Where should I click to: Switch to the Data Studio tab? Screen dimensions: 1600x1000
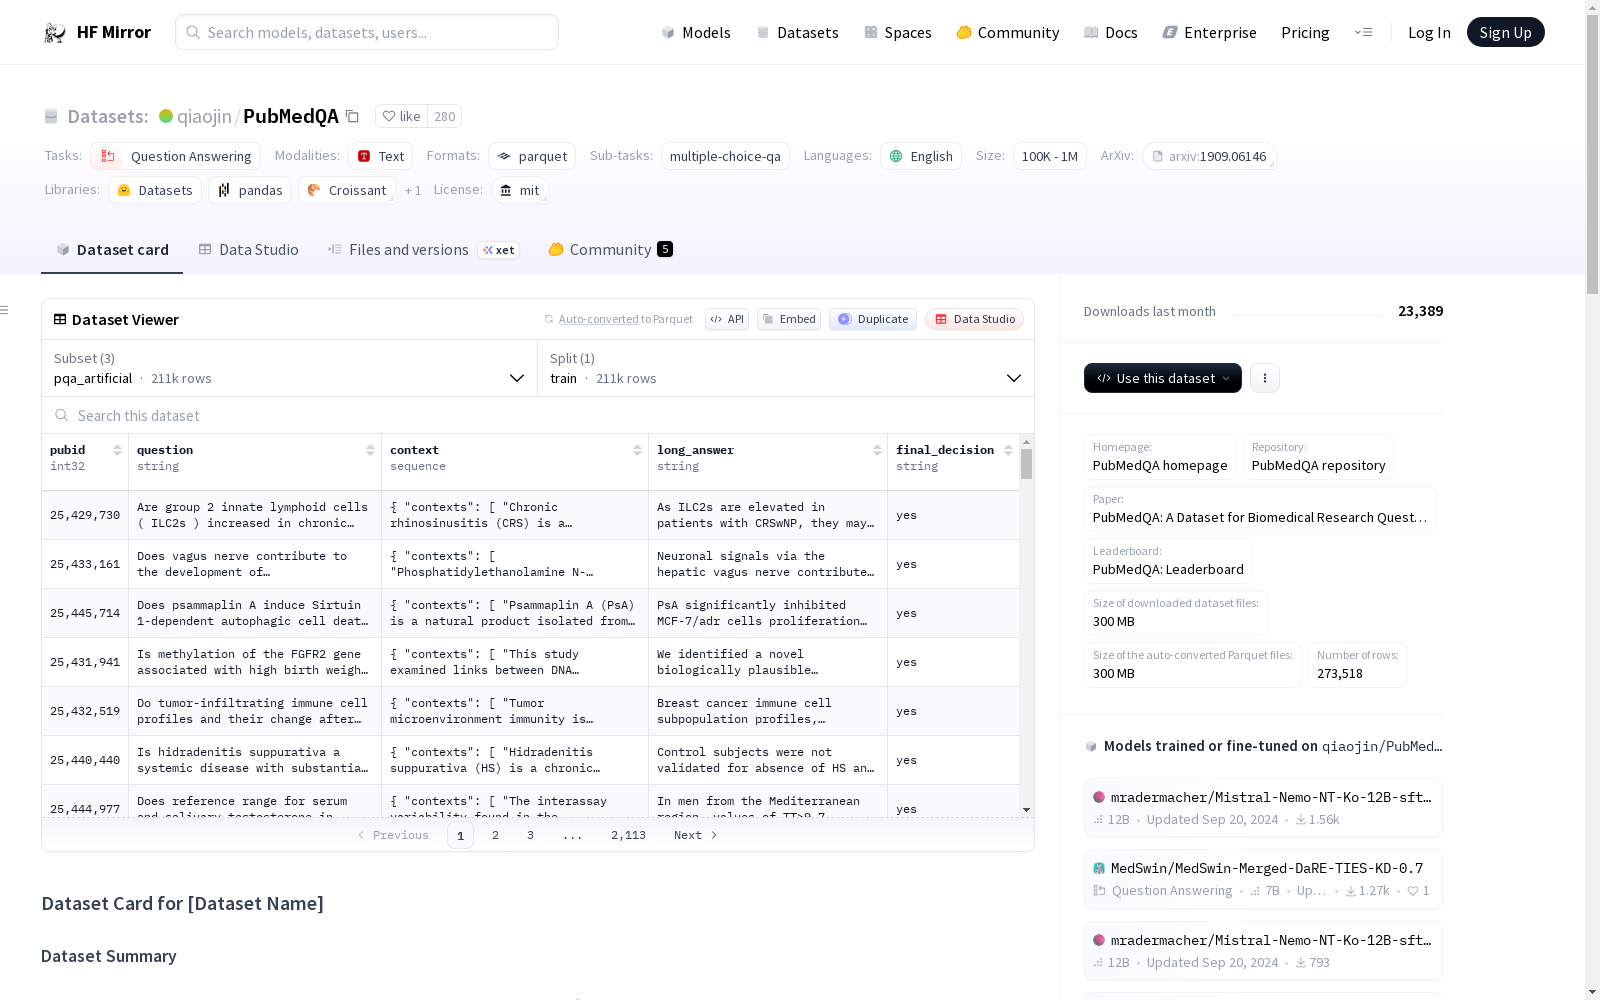click(x=248, y=250)
